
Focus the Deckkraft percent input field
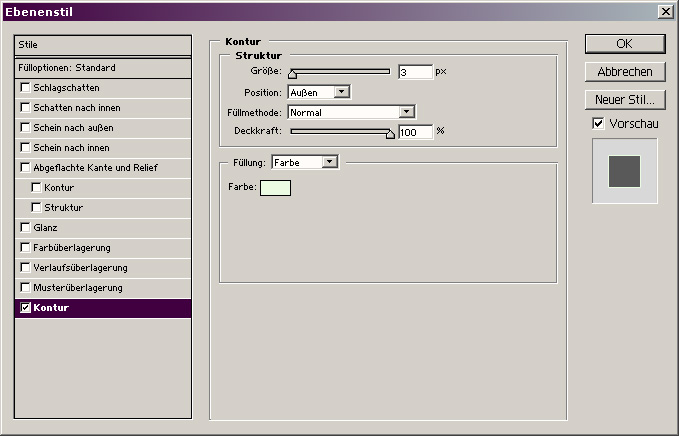pos(415,132)
